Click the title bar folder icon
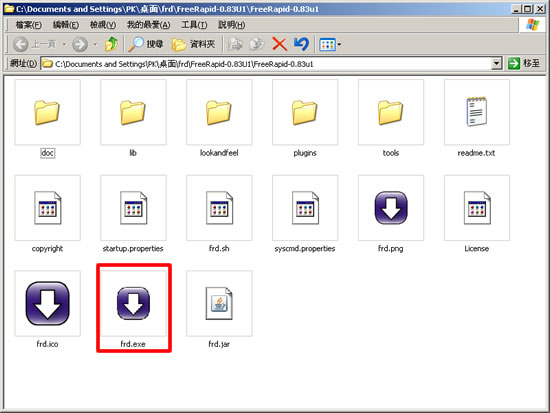Viewport: 550px width, 413px height. (x=9, y=9)
